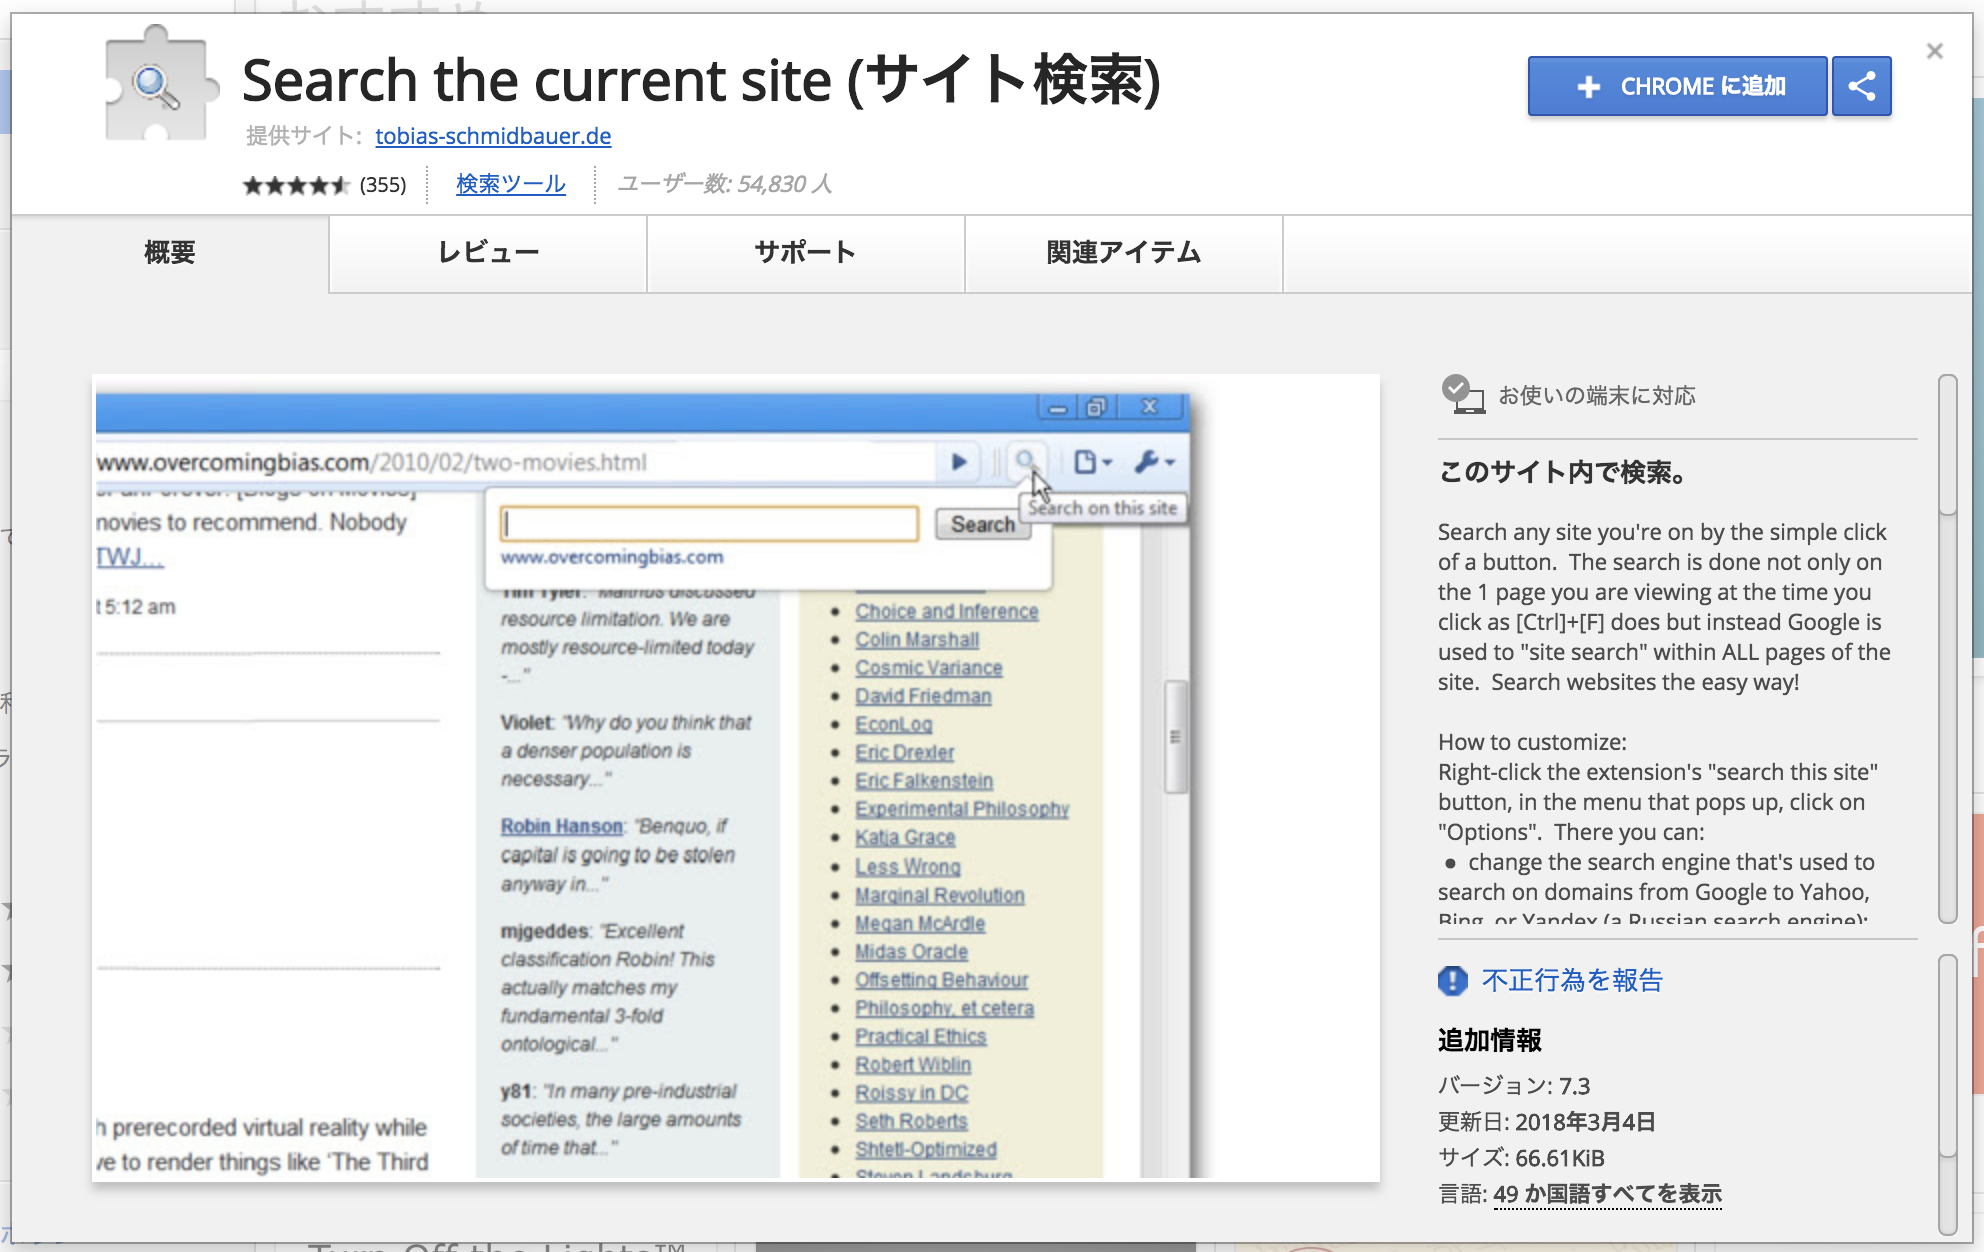
Task: Open the 検索ツール category link
Action: tap(510, 184)
